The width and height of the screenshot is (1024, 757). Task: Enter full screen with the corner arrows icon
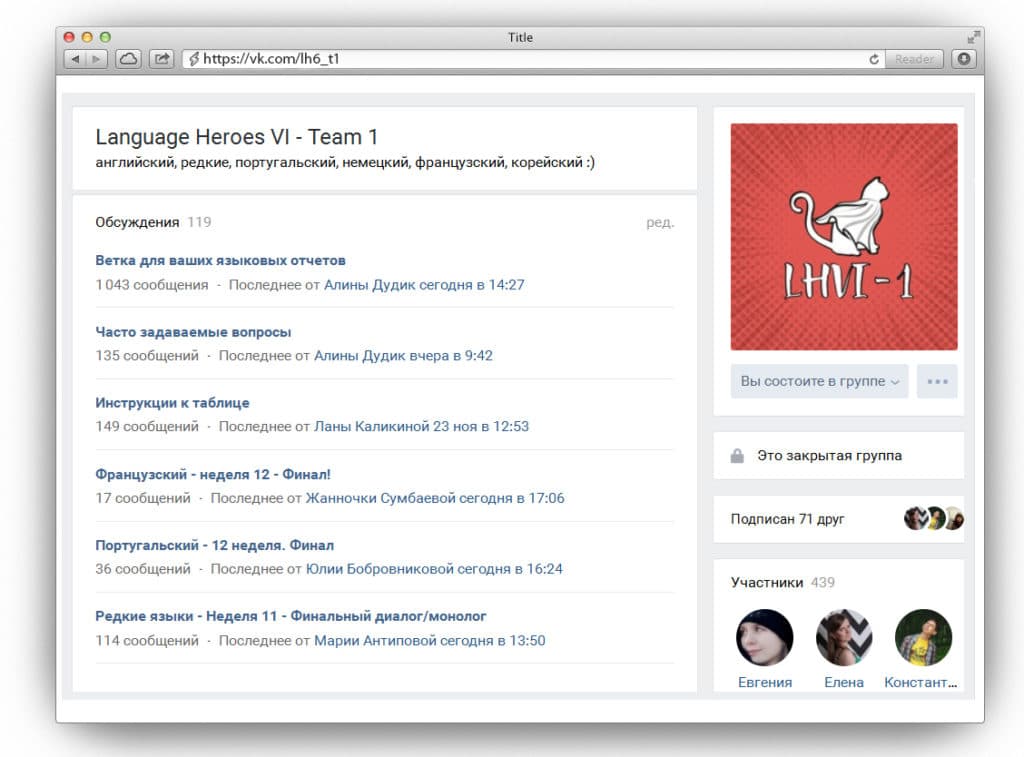973,37
